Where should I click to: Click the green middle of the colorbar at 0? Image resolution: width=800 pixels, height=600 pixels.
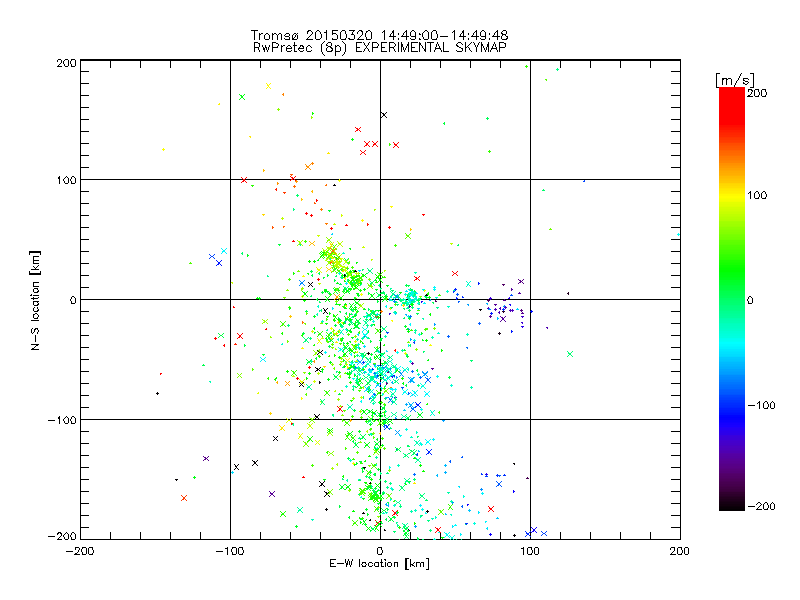[x=732, y=299]
